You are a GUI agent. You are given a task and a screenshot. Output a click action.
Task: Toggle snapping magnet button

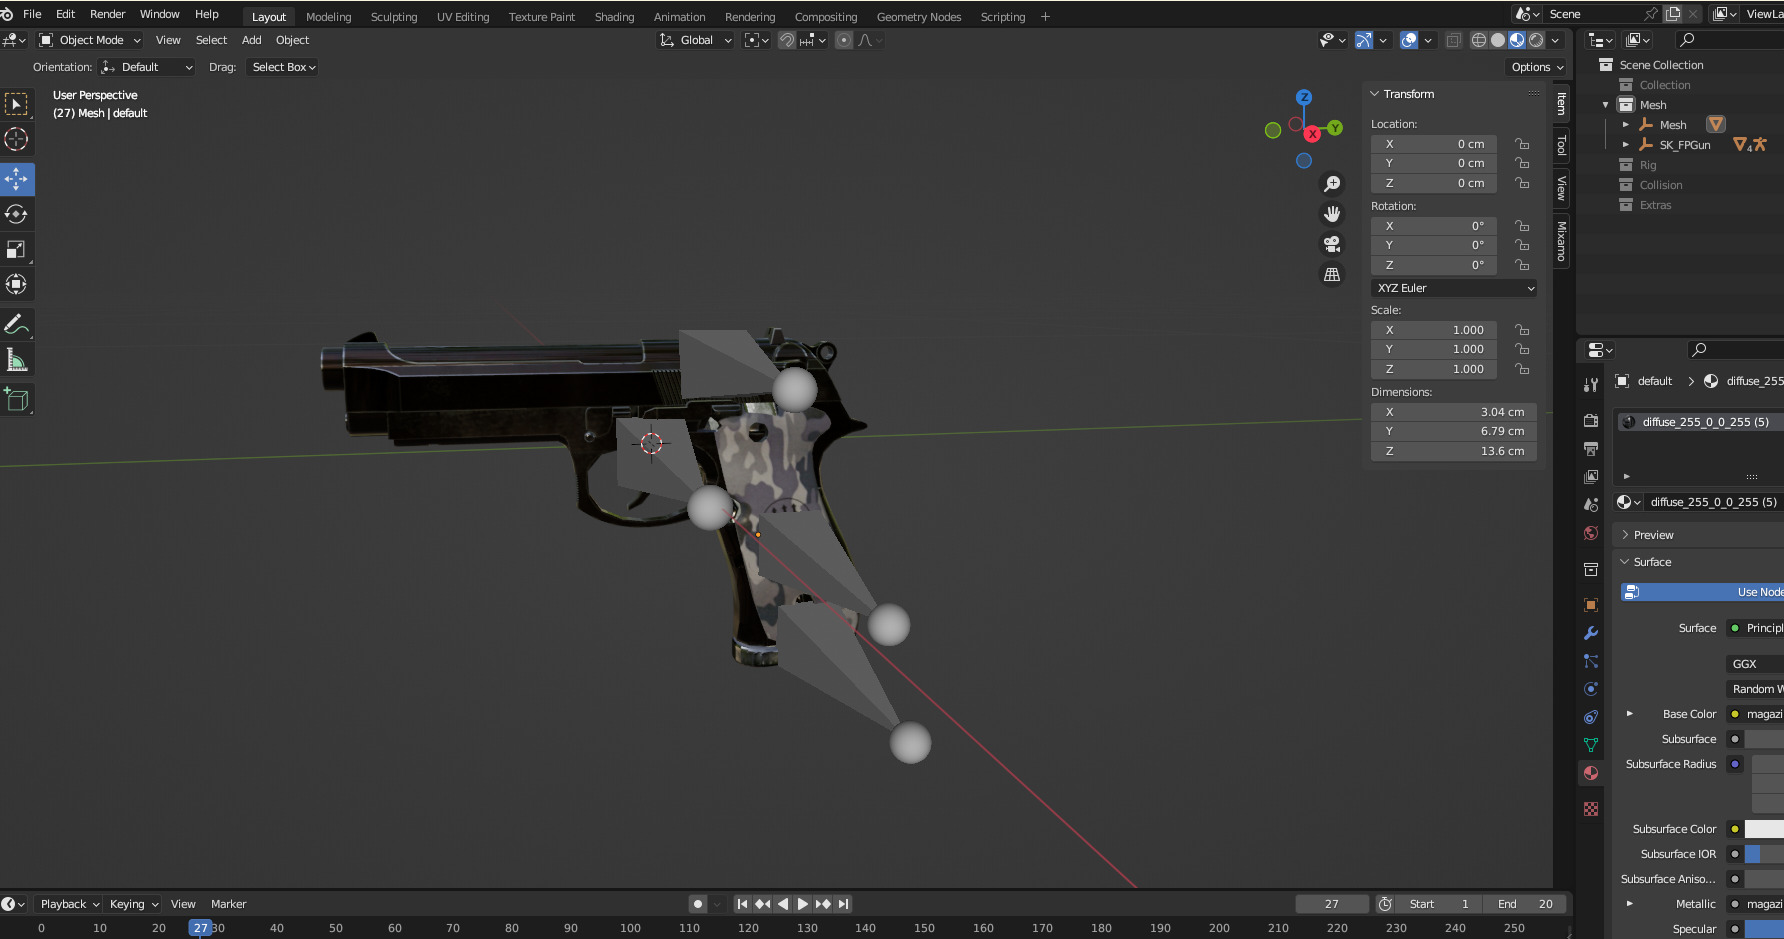(x=787, y=40)
